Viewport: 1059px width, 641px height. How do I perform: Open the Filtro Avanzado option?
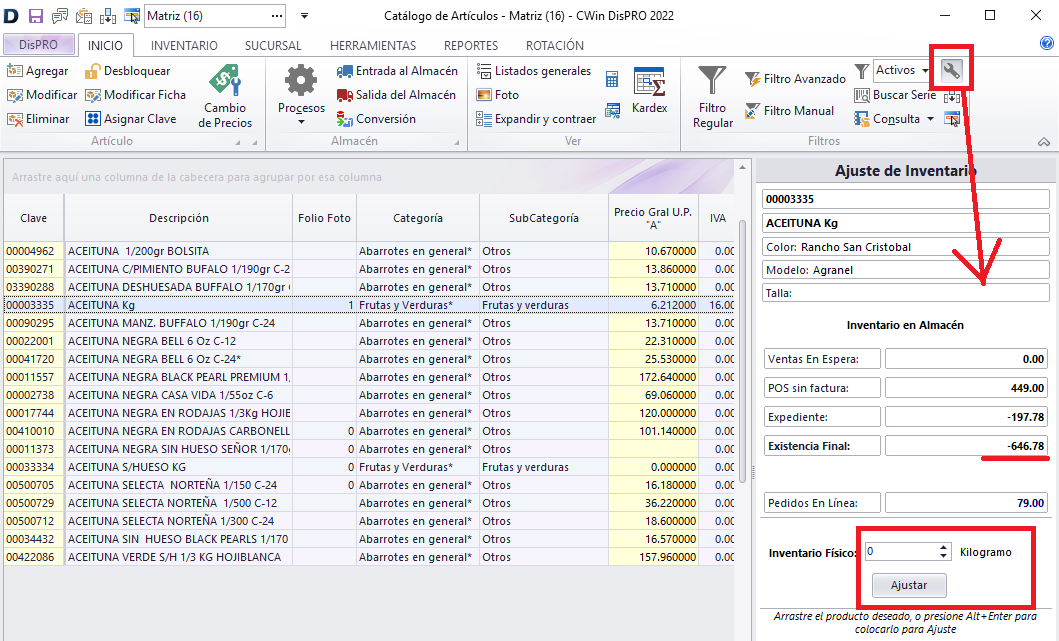click(794, 79)
